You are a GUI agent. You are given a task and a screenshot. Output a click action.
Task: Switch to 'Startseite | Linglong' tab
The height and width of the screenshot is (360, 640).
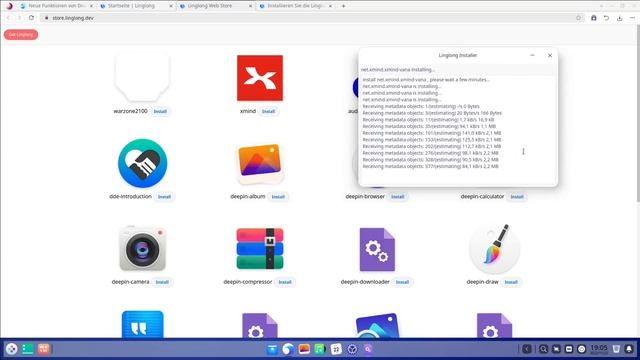click(x=136, y=6)
